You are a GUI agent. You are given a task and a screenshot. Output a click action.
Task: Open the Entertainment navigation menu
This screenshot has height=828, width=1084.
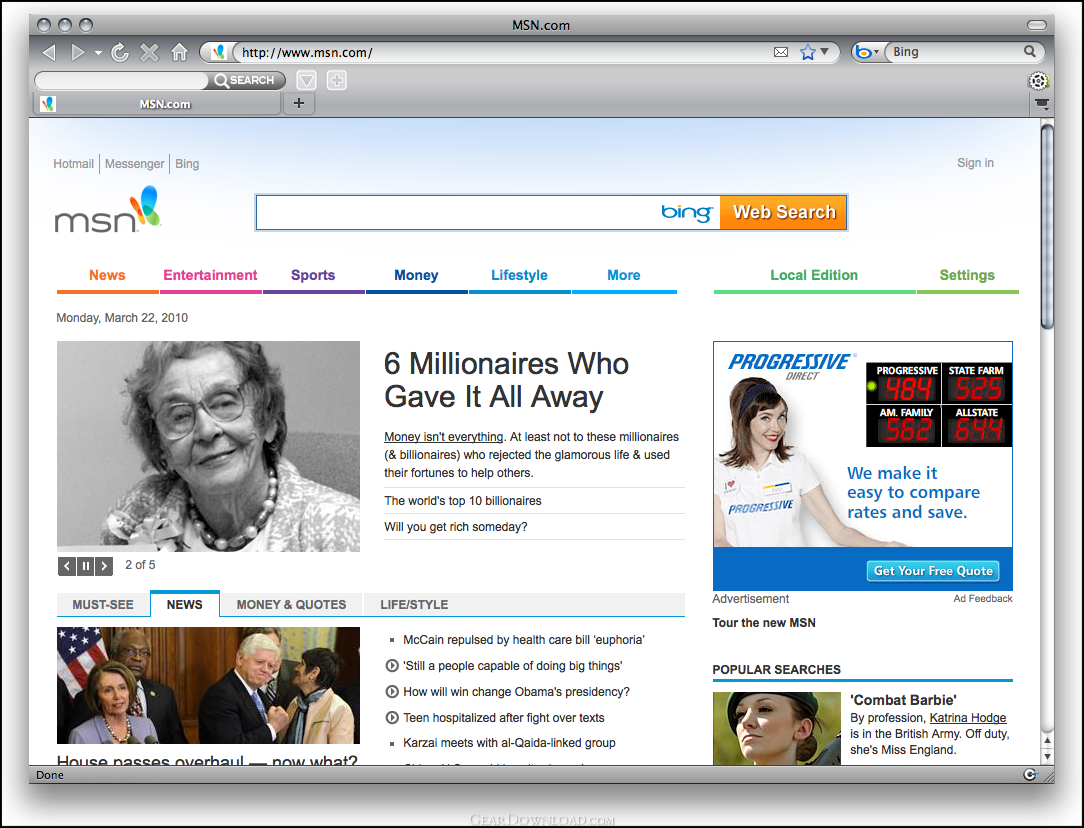coord(210,275)
